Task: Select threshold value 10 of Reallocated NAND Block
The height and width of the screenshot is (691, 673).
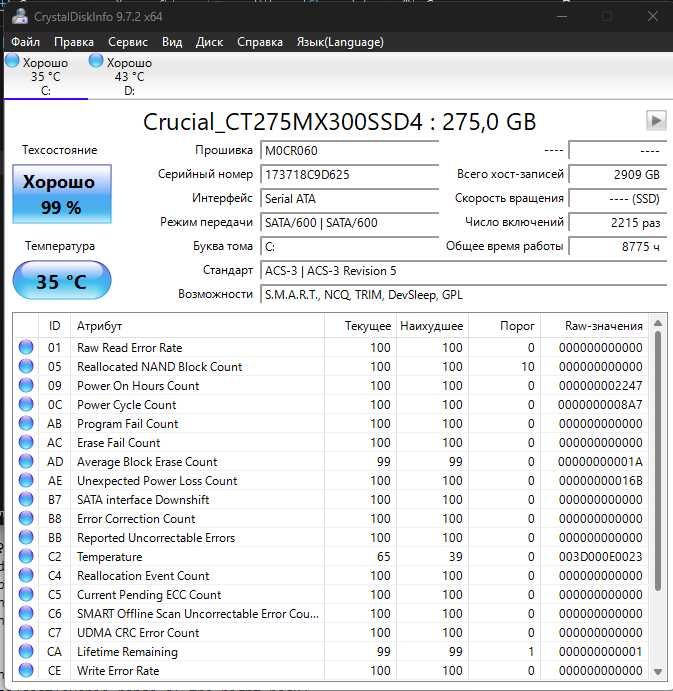Action: coord(528,367)
